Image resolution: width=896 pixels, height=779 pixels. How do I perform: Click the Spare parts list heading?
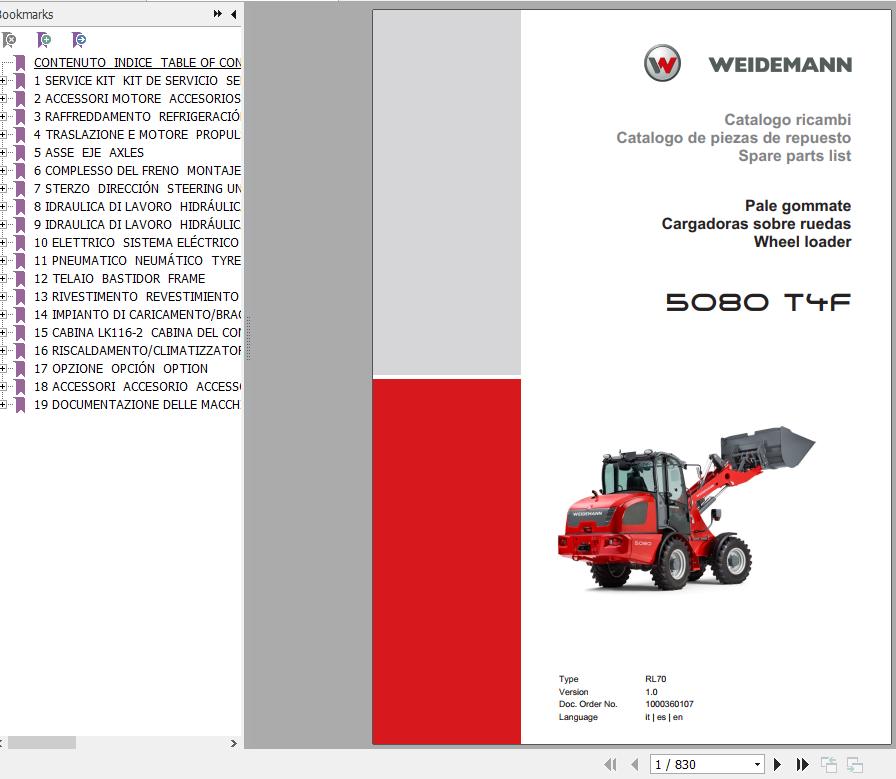coord(794,155)
